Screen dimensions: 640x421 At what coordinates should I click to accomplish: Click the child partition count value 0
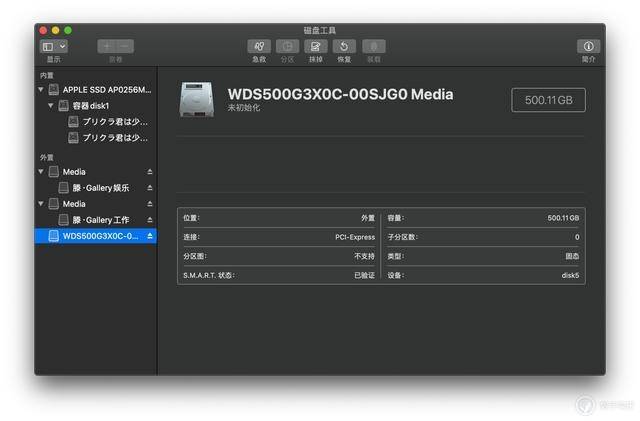click(x=577, y=237)
